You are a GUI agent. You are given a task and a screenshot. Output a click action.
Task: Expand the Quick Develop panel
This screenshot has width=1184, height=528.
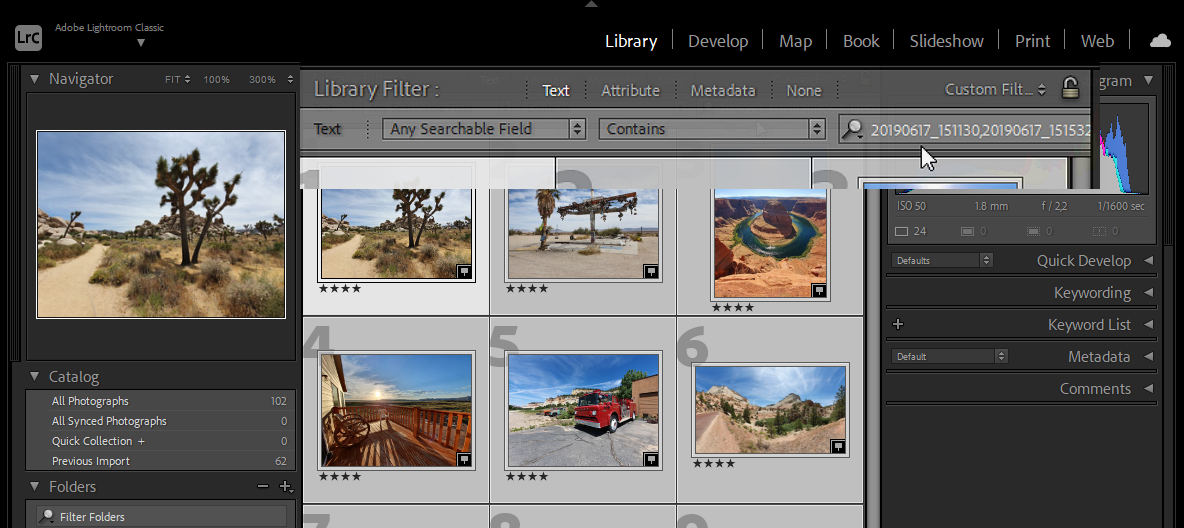[1149, 261]
